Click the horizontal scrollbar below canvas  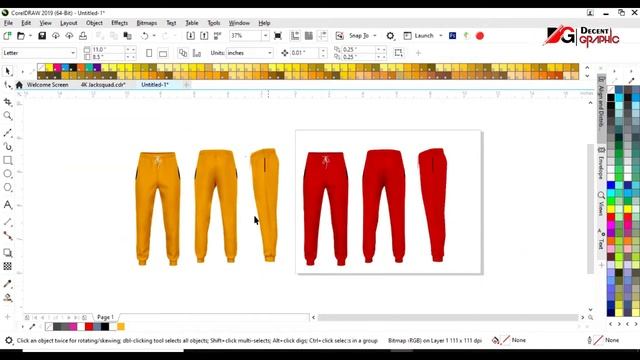[448, 317]
